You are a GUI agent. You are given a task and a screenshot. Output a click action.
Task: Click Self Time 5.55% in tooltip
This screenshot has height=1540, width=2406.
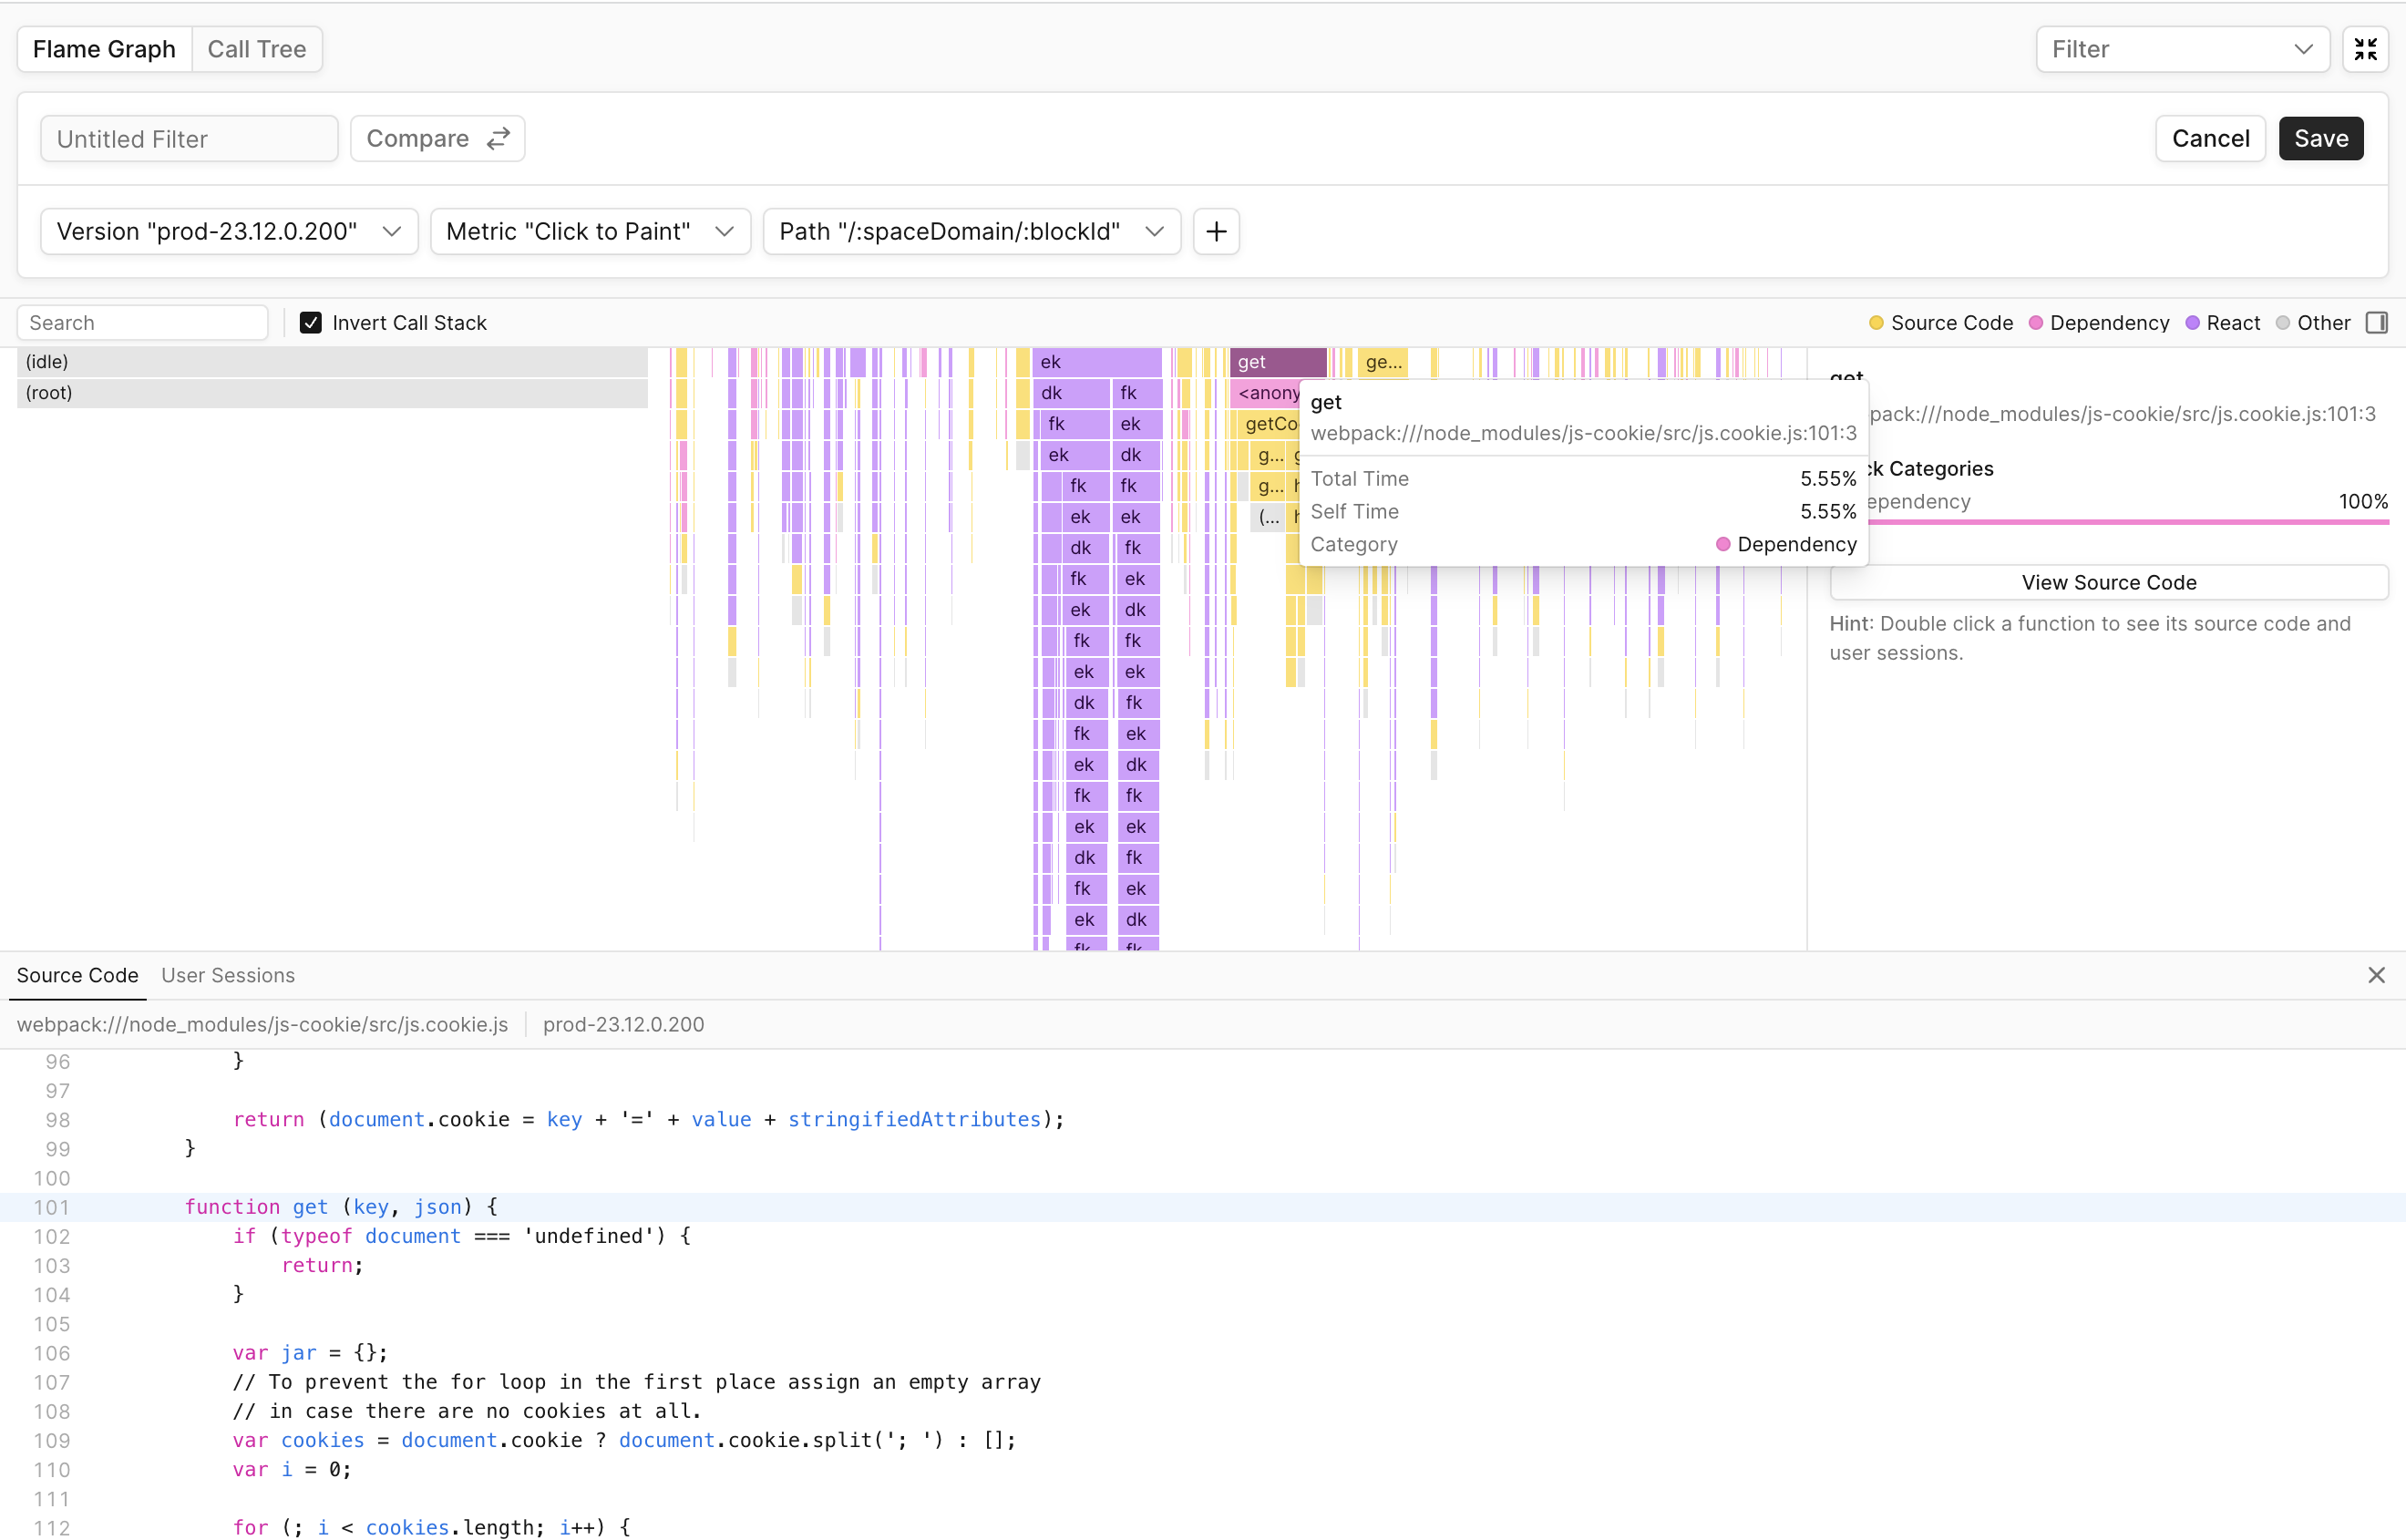1583,511
